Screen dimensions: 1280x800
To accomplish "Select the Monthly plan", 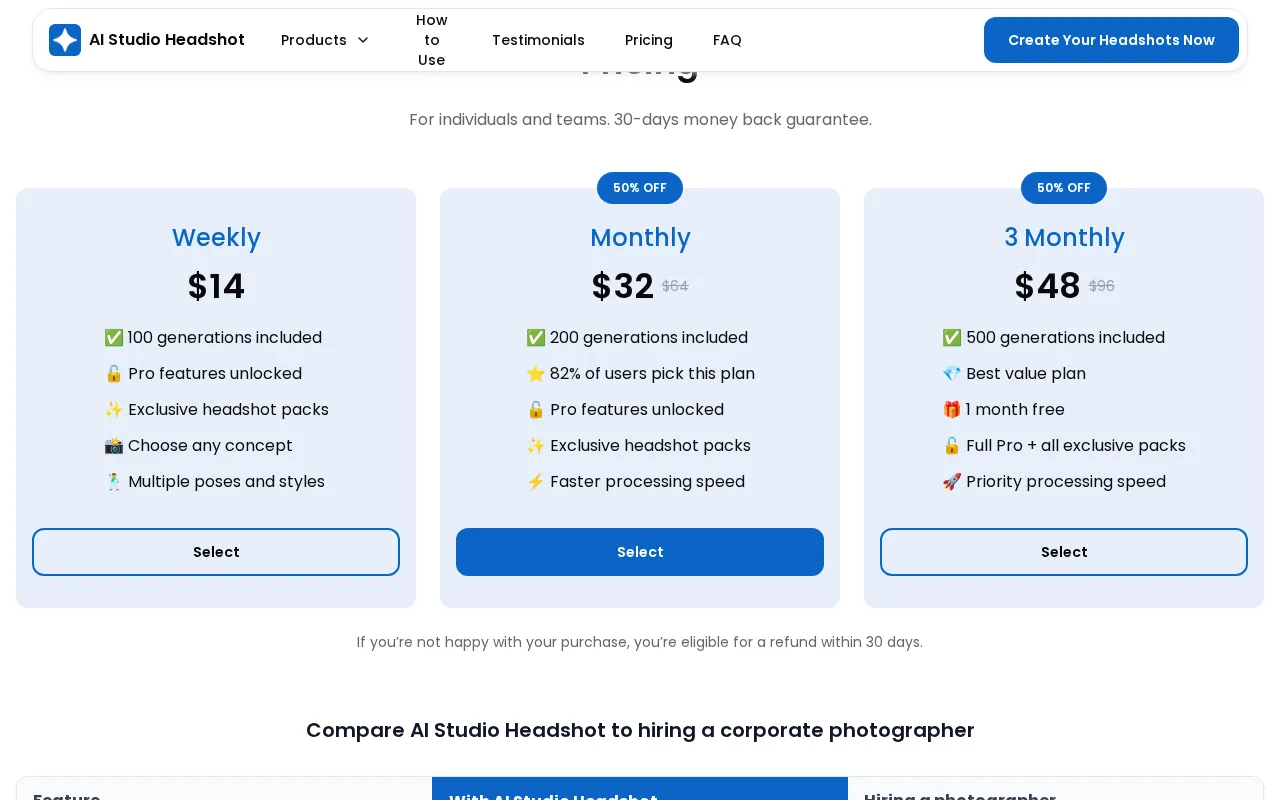I will click(640, 552).
